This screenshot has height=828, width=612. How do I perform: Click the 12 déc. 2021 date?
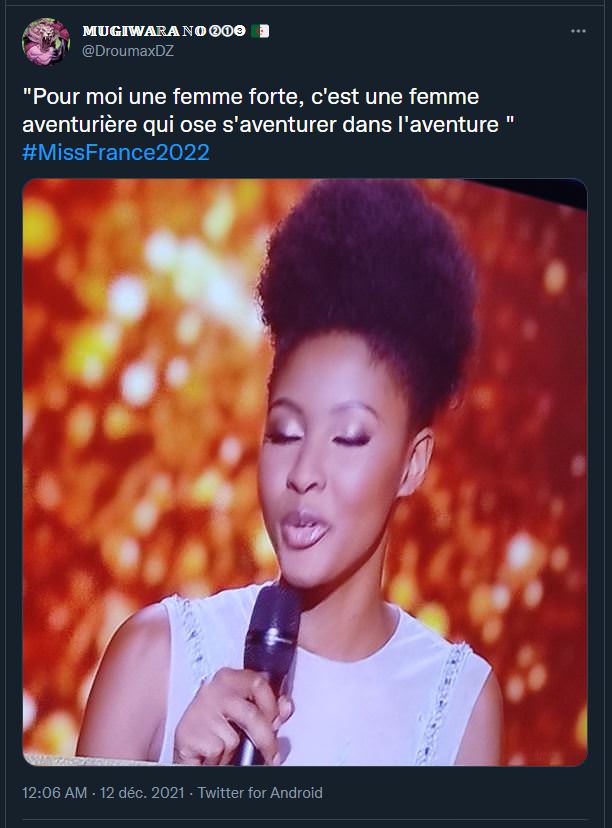click(142, 793)
